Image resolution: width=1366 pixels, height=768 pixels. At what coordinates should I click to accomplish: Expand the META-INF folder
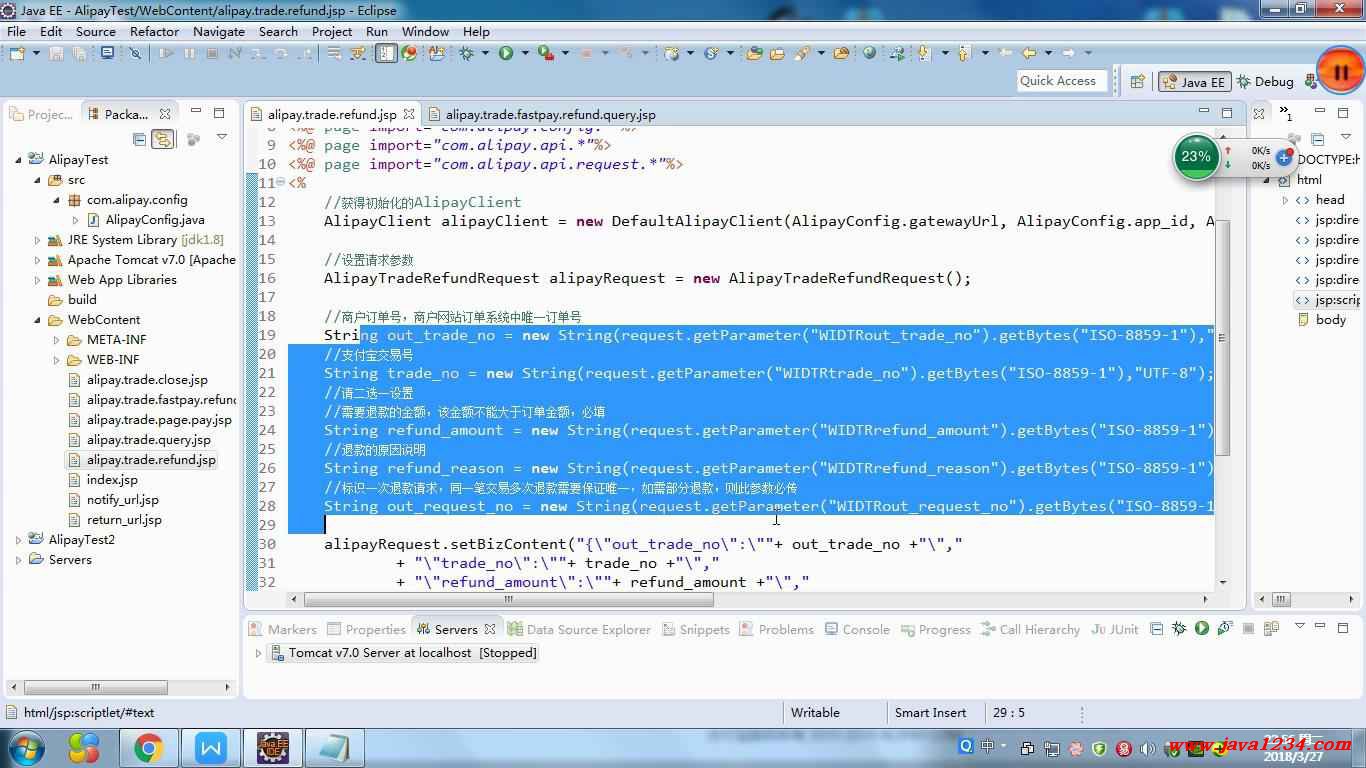coord(57,340)
